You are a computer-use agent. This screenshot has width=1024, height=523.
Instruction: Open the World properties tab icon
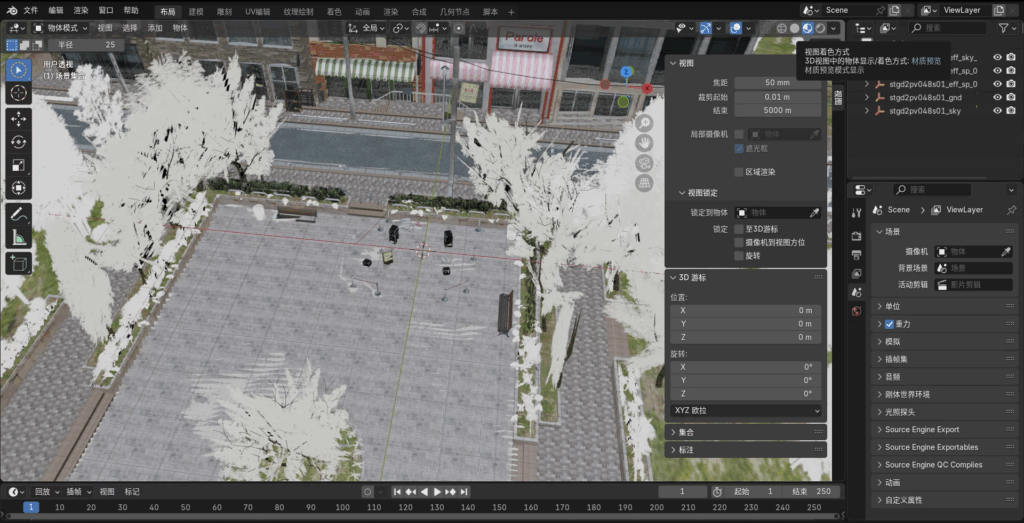(x=857, y=311)
